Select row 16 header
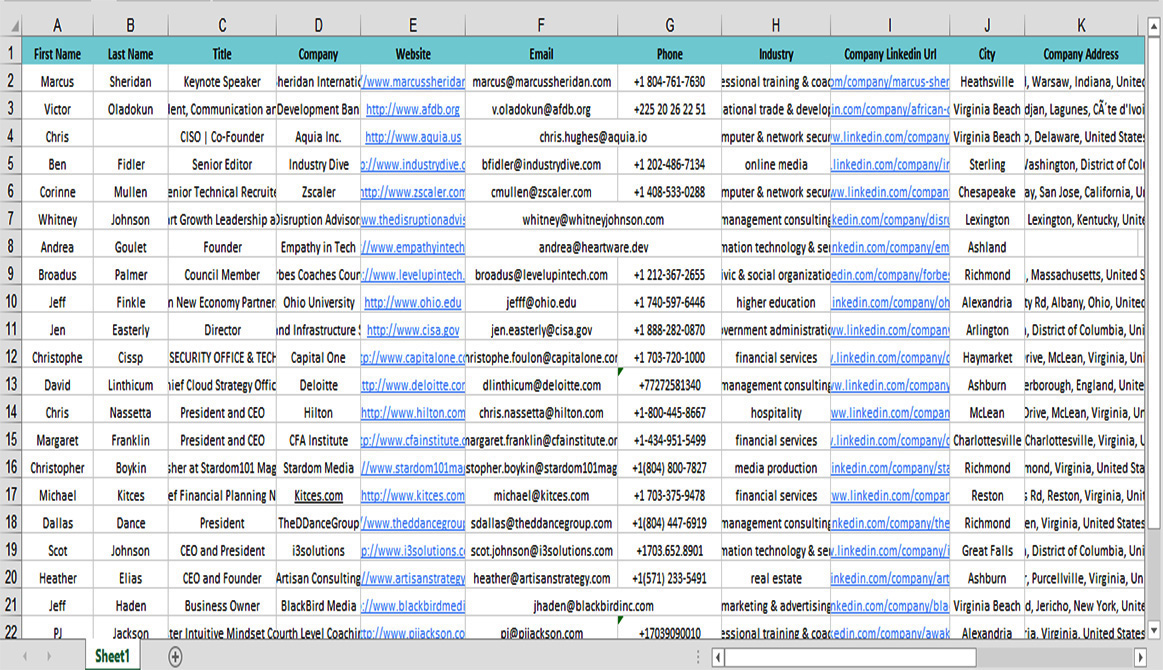 (10, 467)
